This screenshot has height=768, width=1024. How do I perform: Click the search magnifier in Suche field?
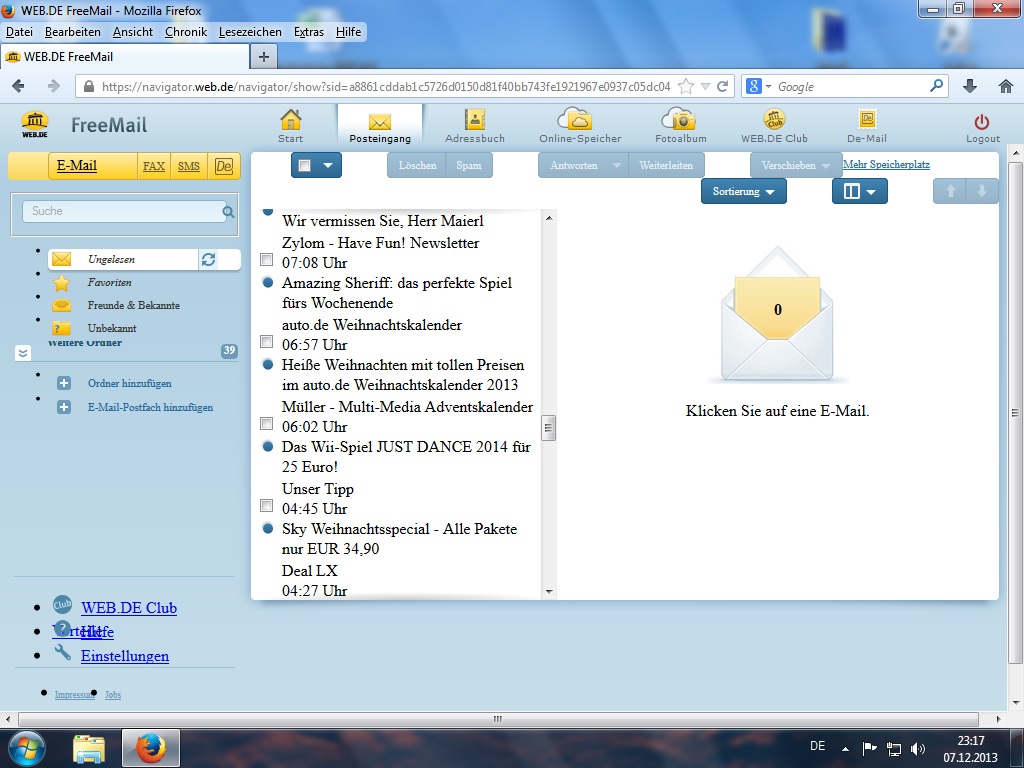[229, 212]
